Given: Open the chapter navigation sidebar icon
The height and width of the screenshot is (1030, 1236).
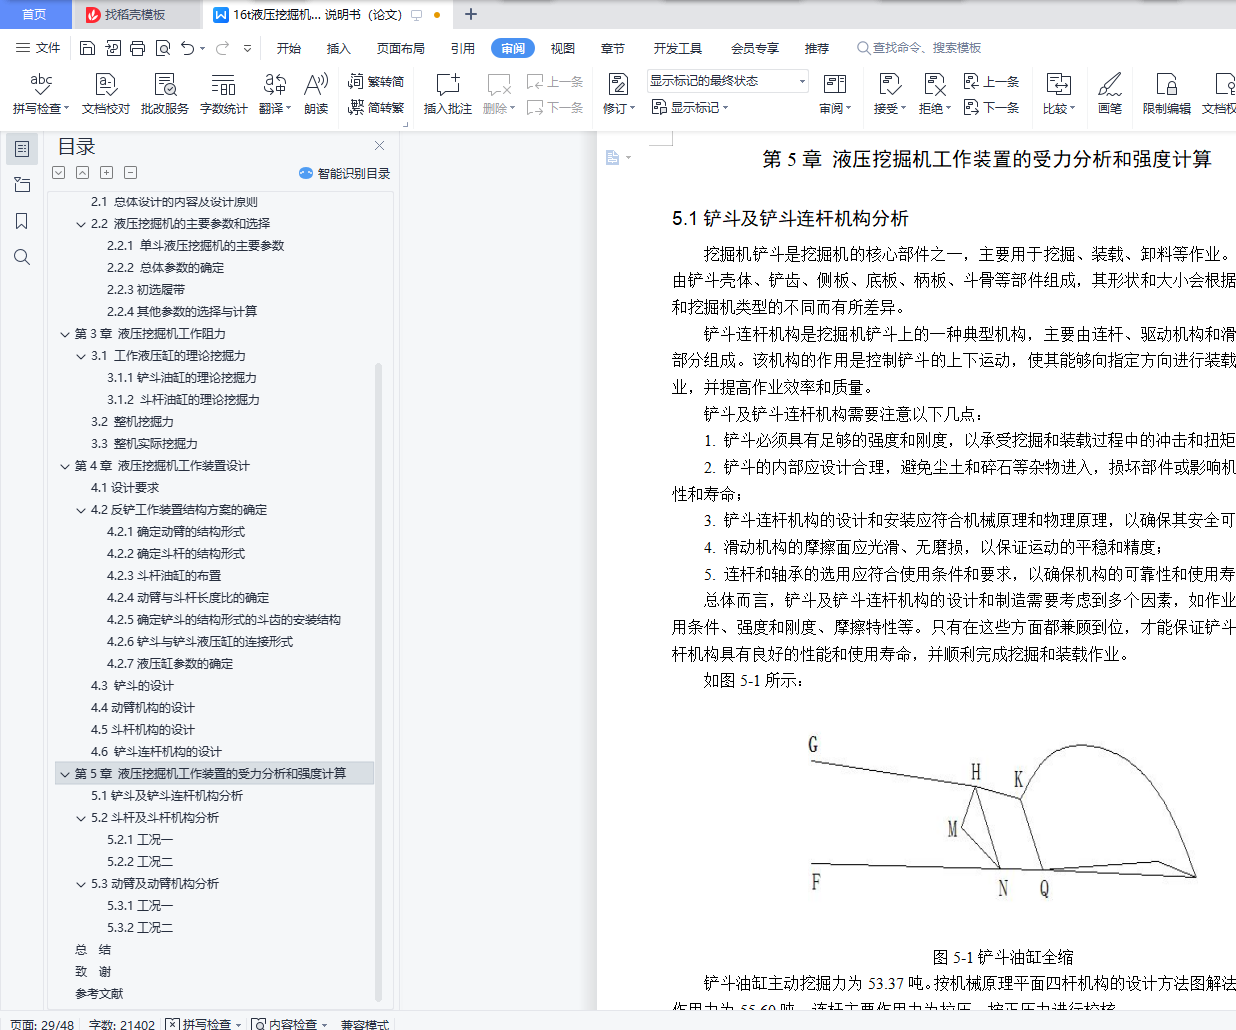Looking at the screenshot, I should [22, 185].
